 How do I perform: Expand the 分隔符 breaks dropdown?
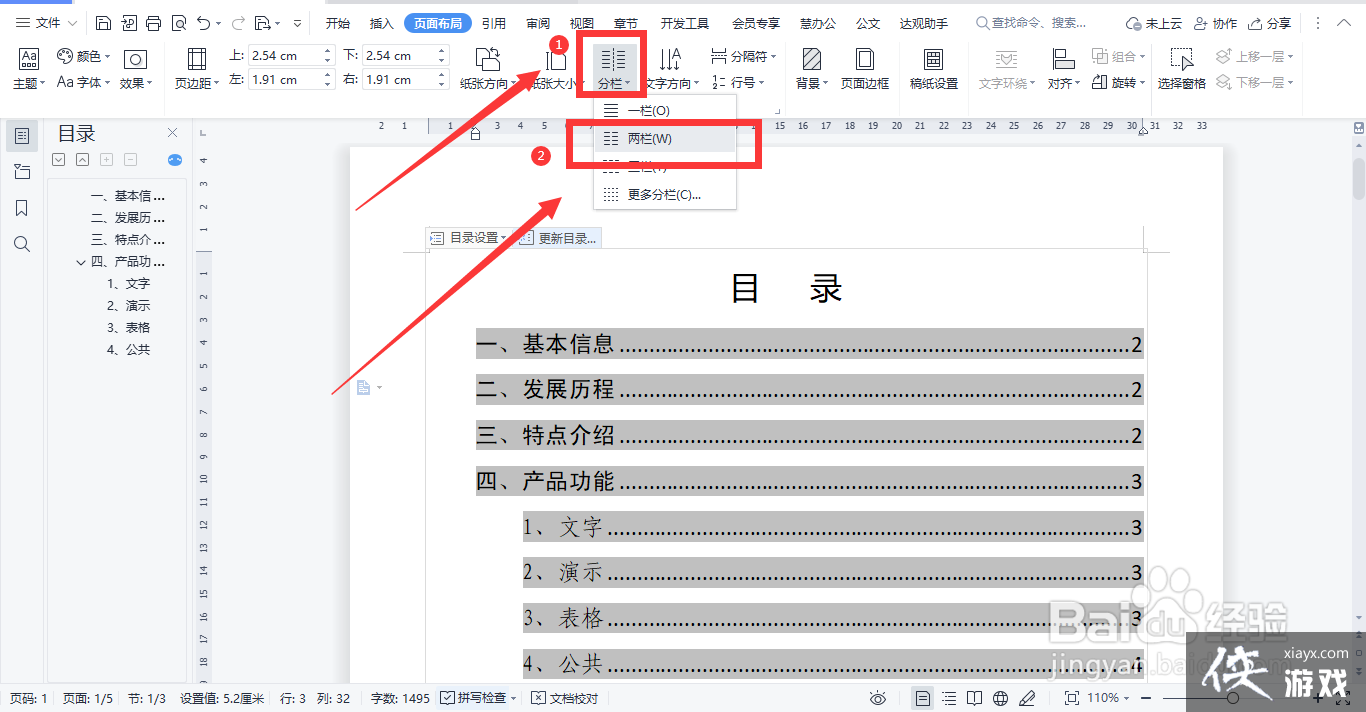[x=743, y=57]
